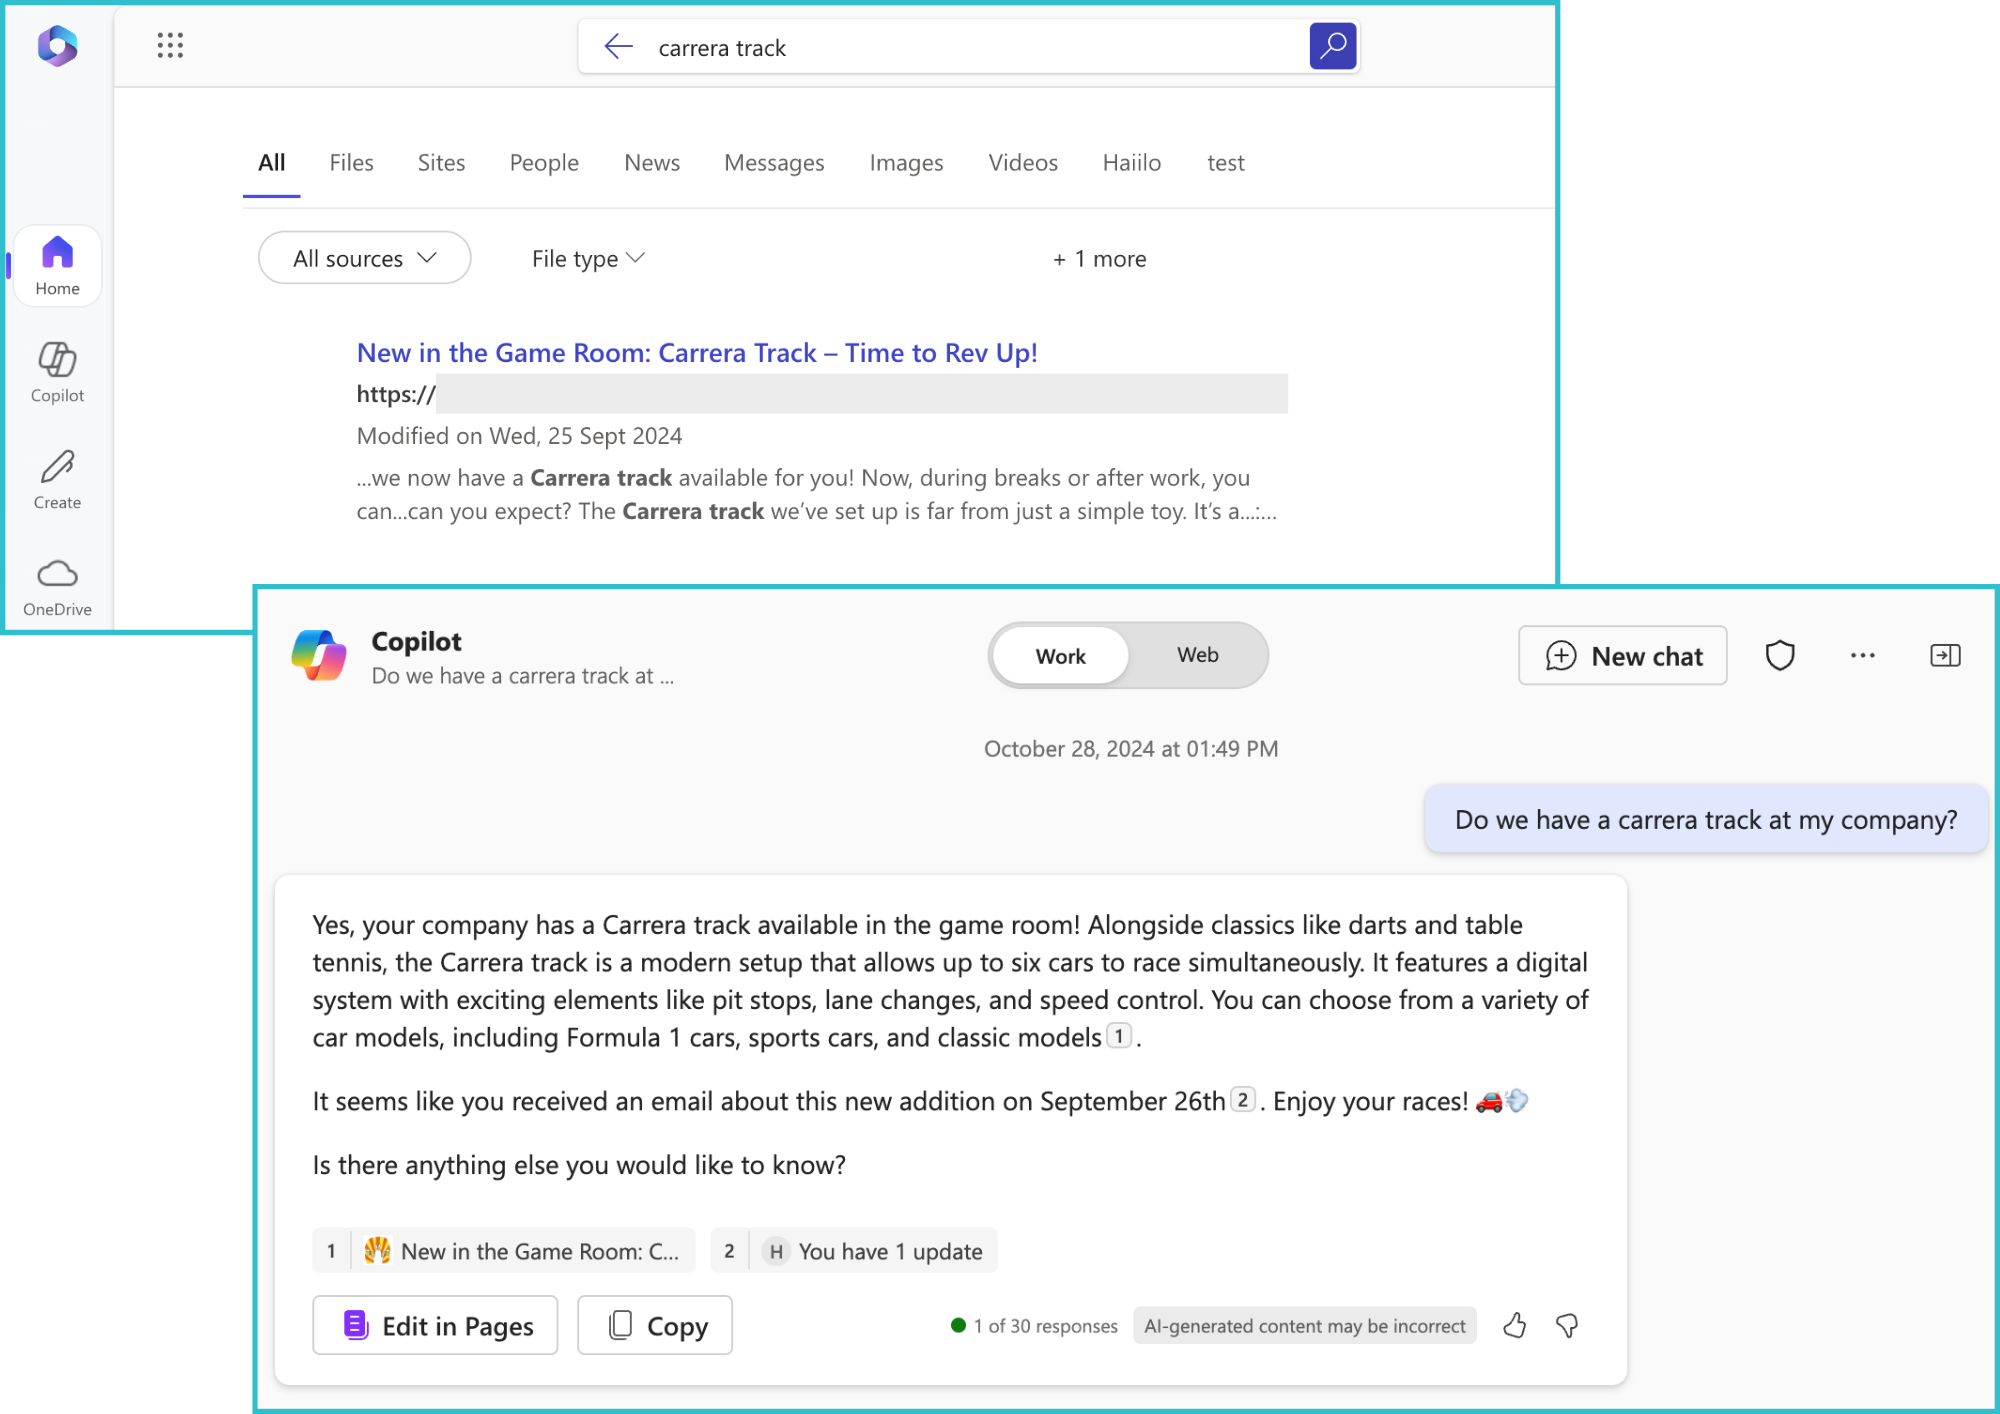Switch Copilot to Web mode
This screenshot has width=2000, height=1414.
coord(1197,655)
